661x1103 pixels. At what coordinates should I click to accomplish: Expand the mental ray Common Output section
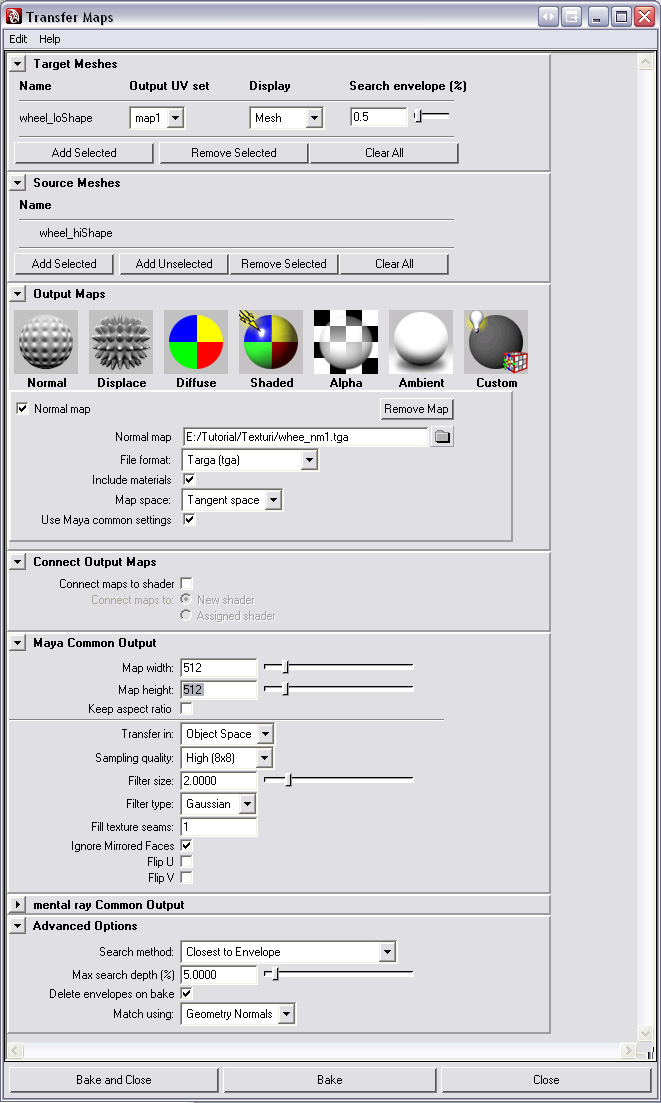[x=18, y=905]
